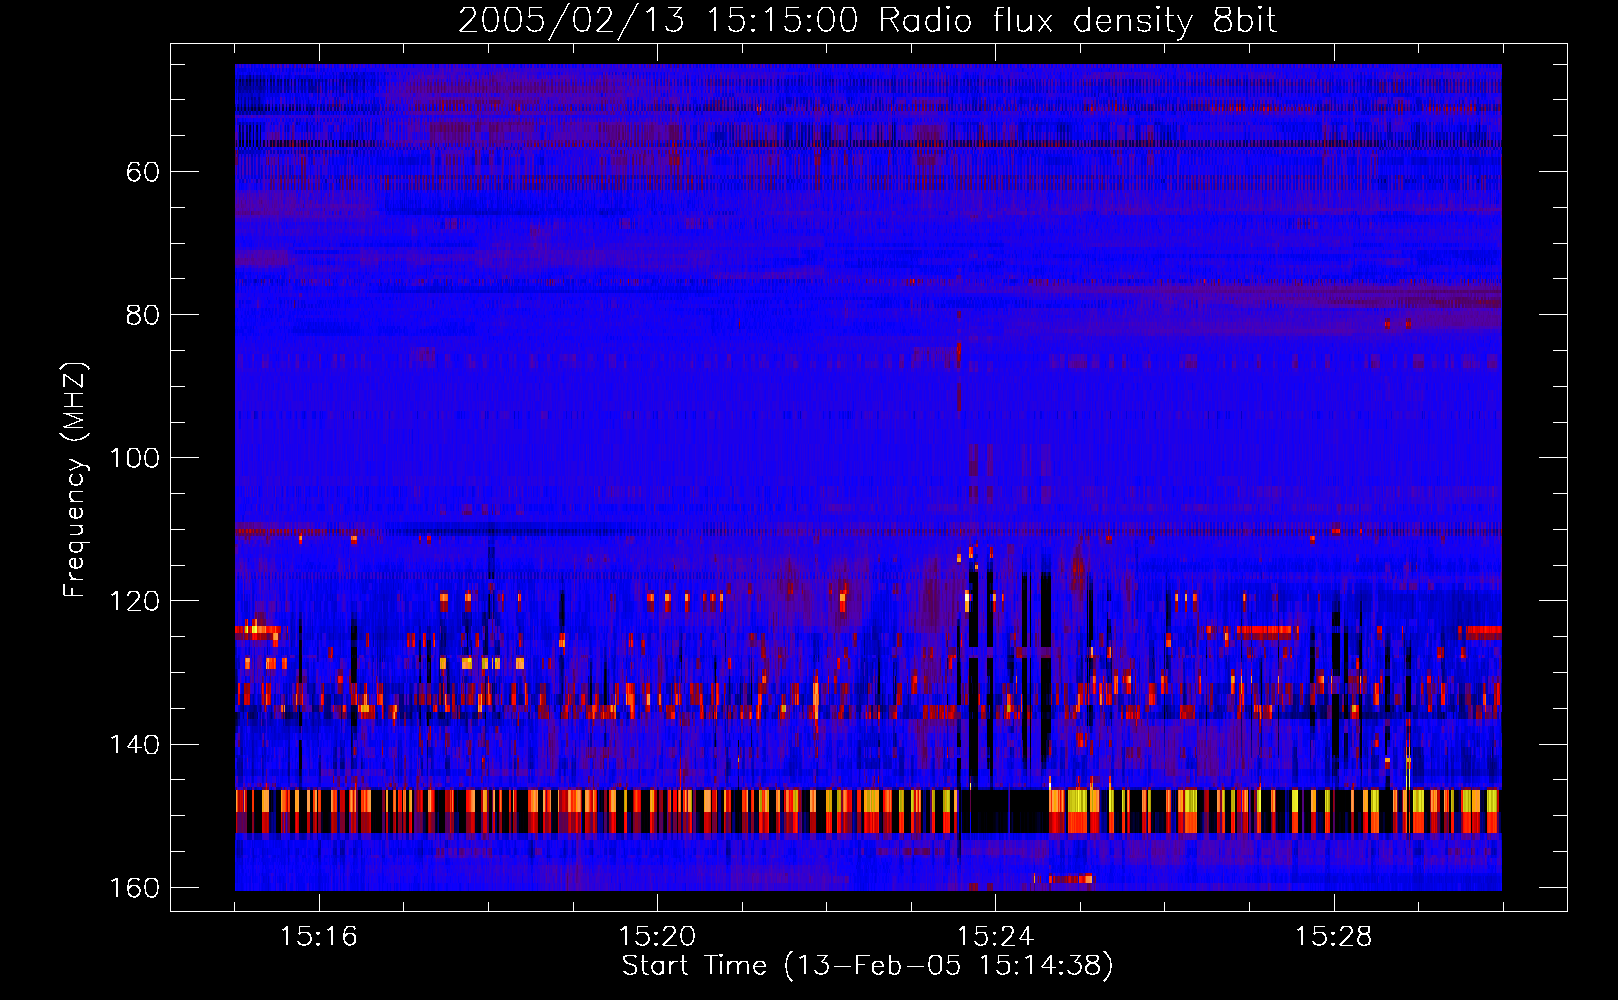Viewport: 1618px width, 1000px height.
Task: Click the 120 frequency tick label
Action: 134,601
